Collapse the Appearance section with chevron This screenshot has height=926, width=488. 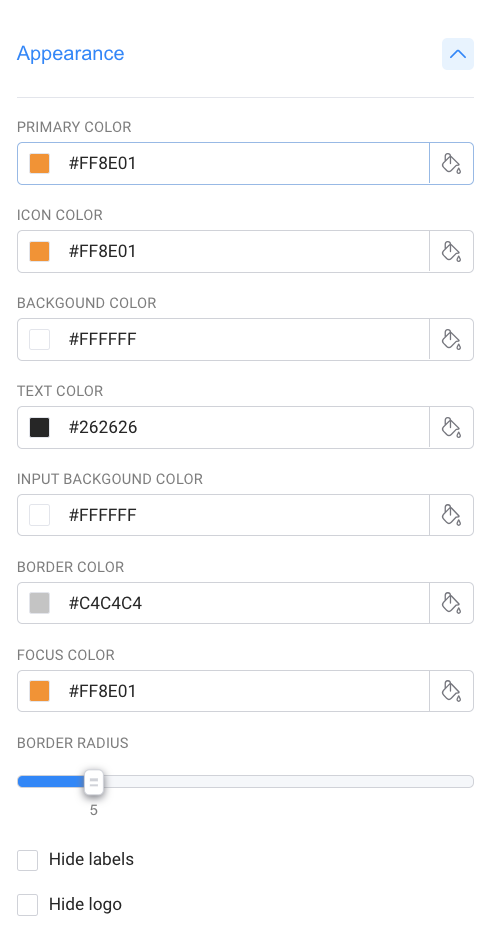[x=458, y=54]
